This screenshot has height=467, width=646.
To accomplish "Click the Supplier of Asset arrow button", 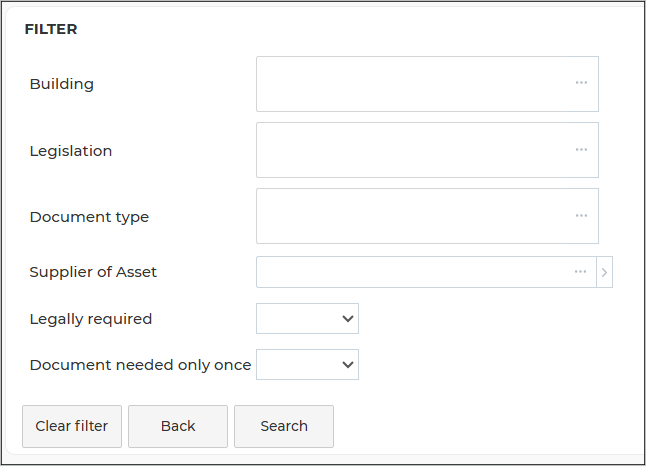I will pos(604,272).
